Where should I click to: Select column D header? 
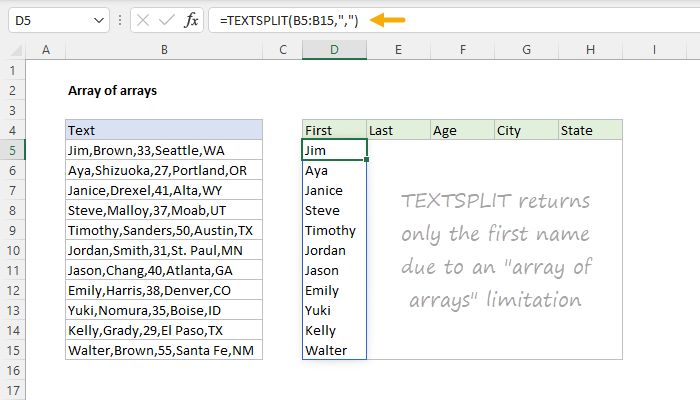334,50
